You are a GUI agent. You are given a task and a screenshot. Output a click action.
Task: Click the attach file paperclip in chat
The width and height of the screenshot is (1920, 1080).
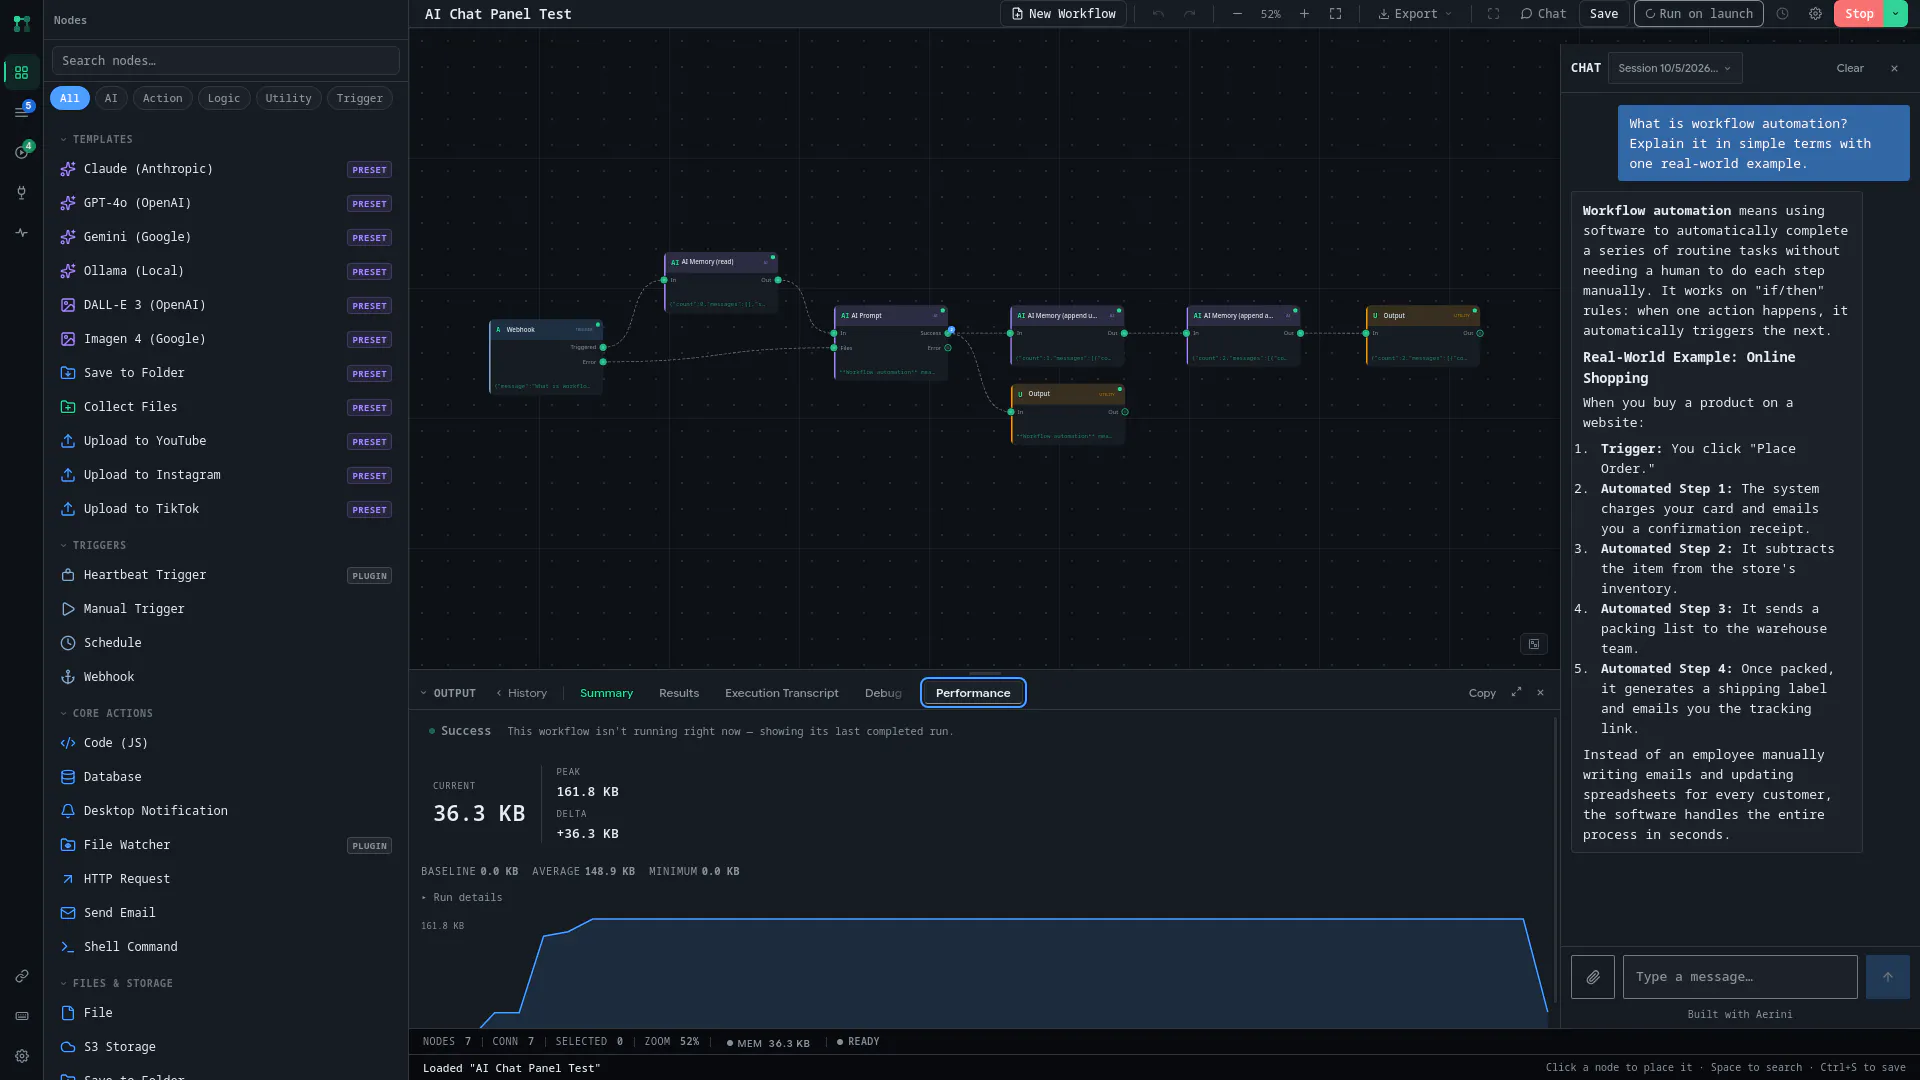point(1592,977)
